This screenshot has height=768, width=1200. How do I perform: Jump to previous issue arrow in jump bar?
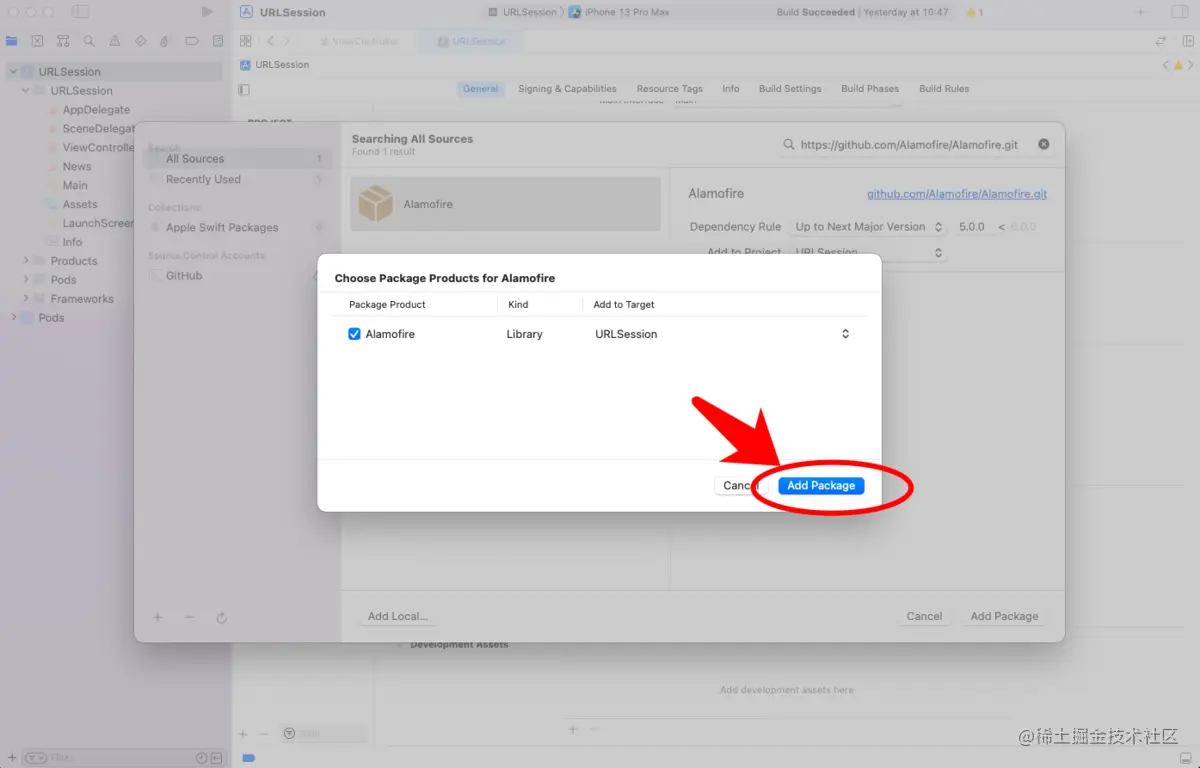tap(1166, 65)
